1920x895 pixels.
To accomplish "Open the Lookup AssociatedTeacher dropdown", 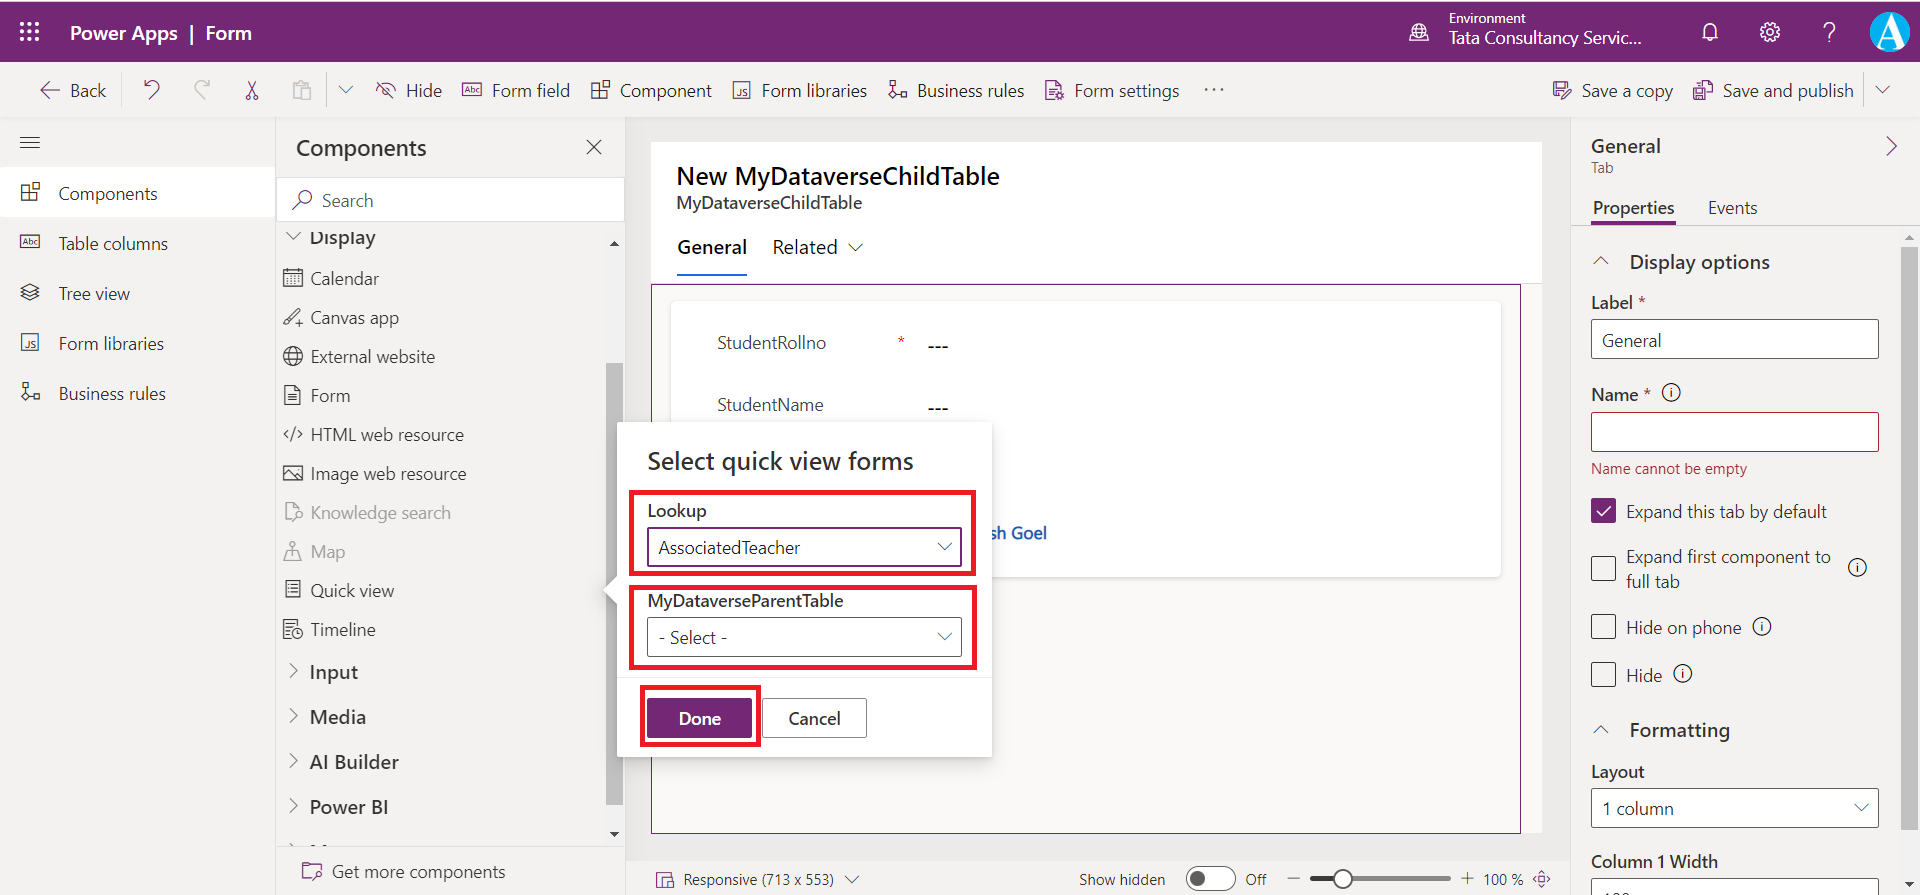I will [804, 547].
